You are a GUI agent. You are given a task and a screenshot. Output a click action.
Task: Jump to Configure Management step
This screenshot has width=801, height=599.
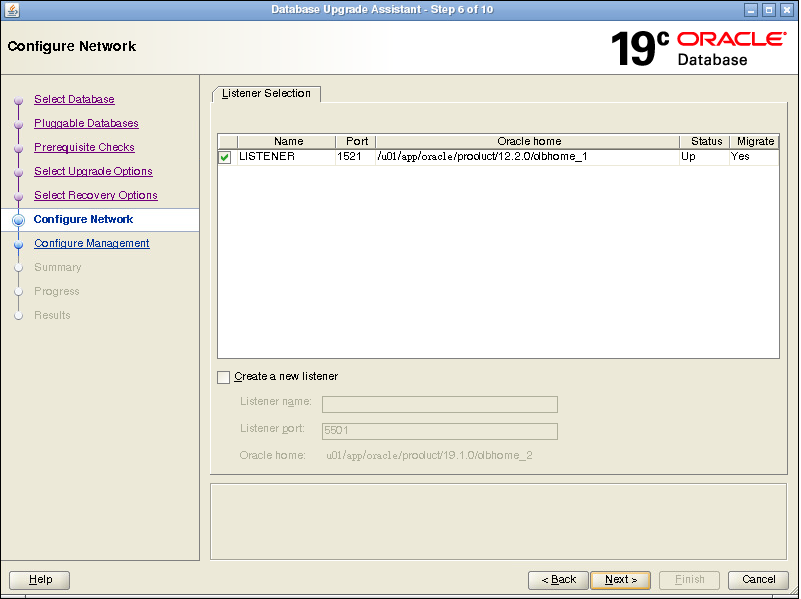tap(92, 243)
